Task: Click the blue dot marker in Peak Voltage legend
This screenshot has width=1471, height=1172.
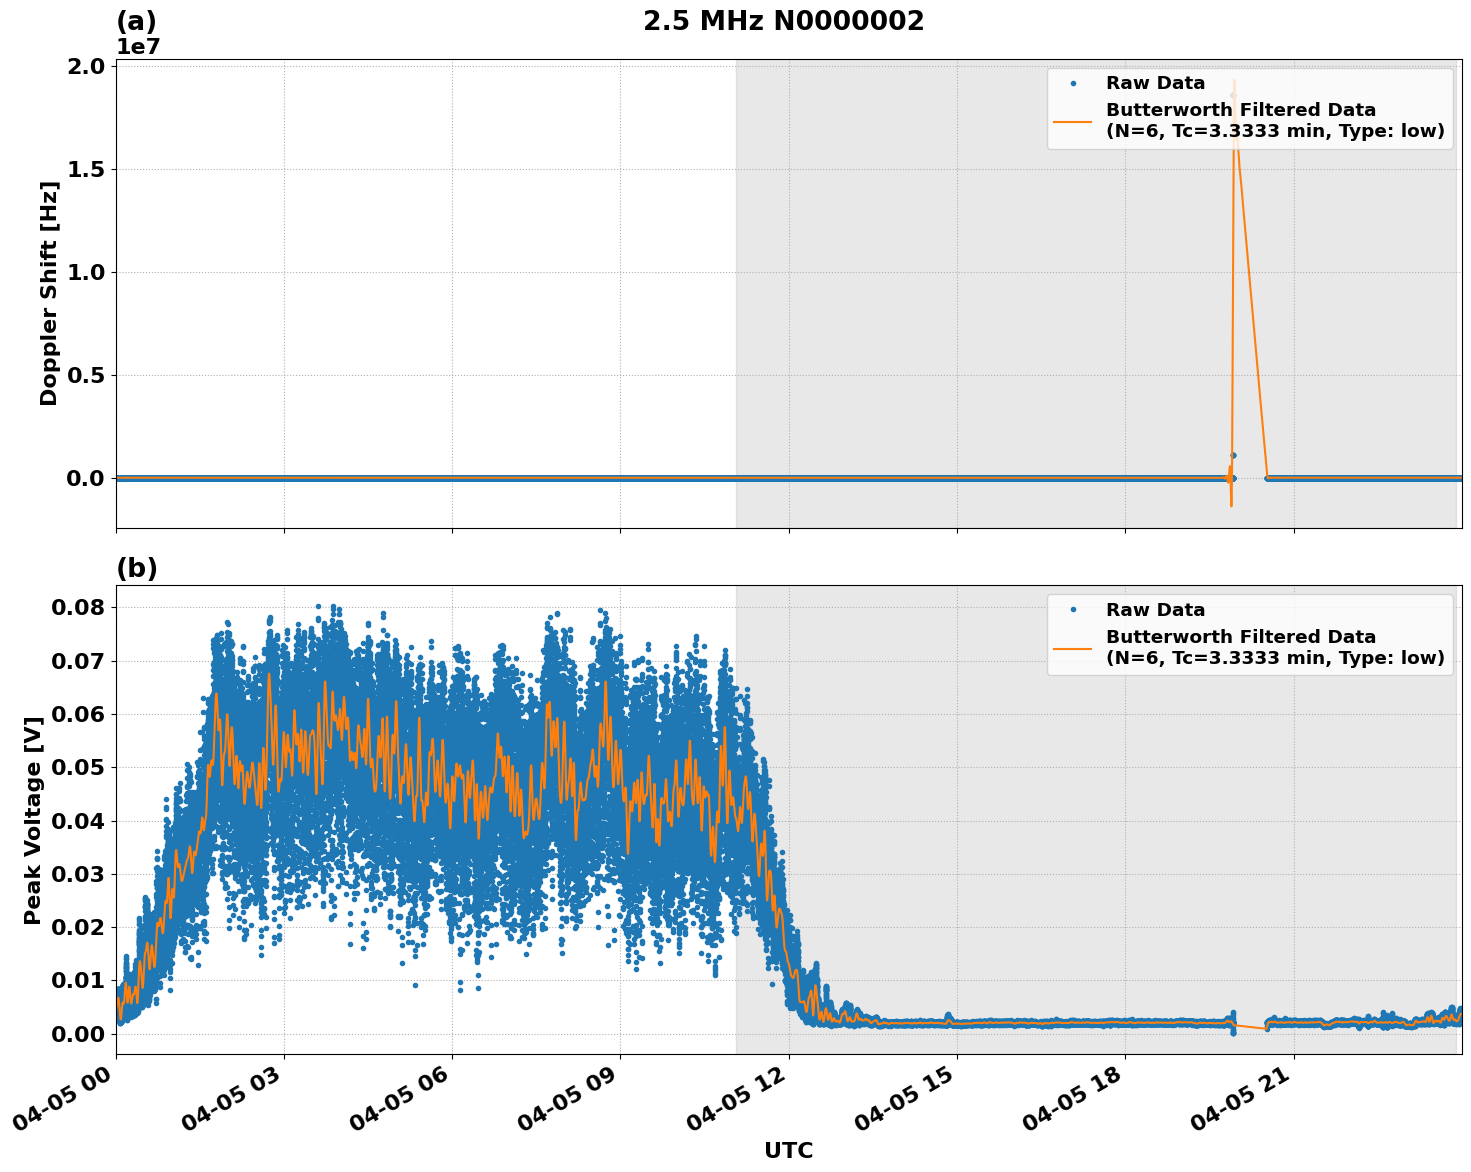Action: 1073,610
